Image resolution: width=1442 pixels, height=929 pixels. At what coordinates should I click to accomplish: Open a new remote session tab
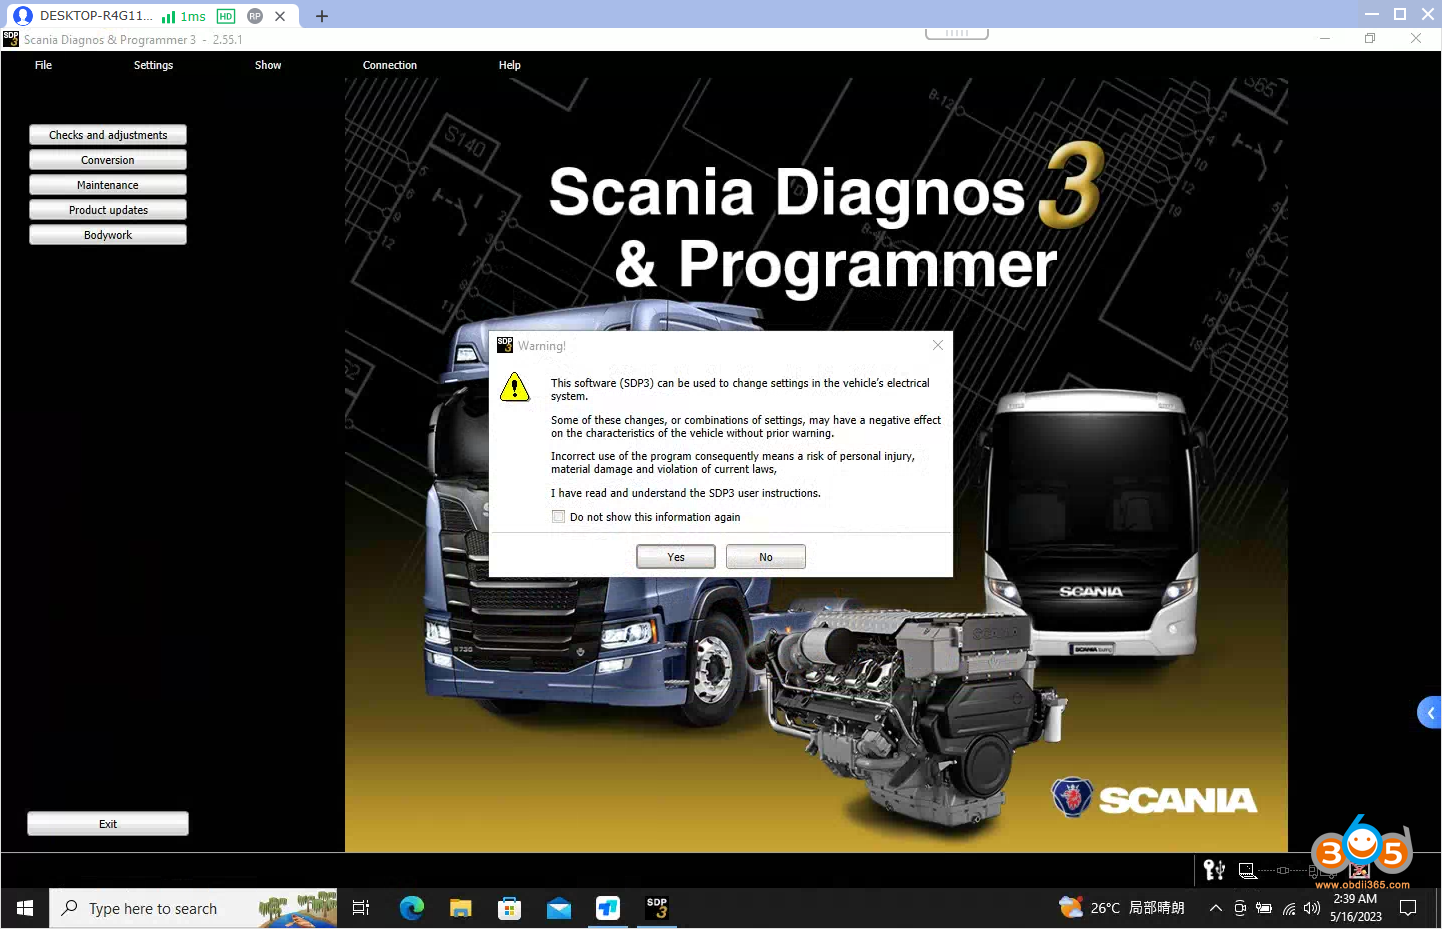click(322, 16)
